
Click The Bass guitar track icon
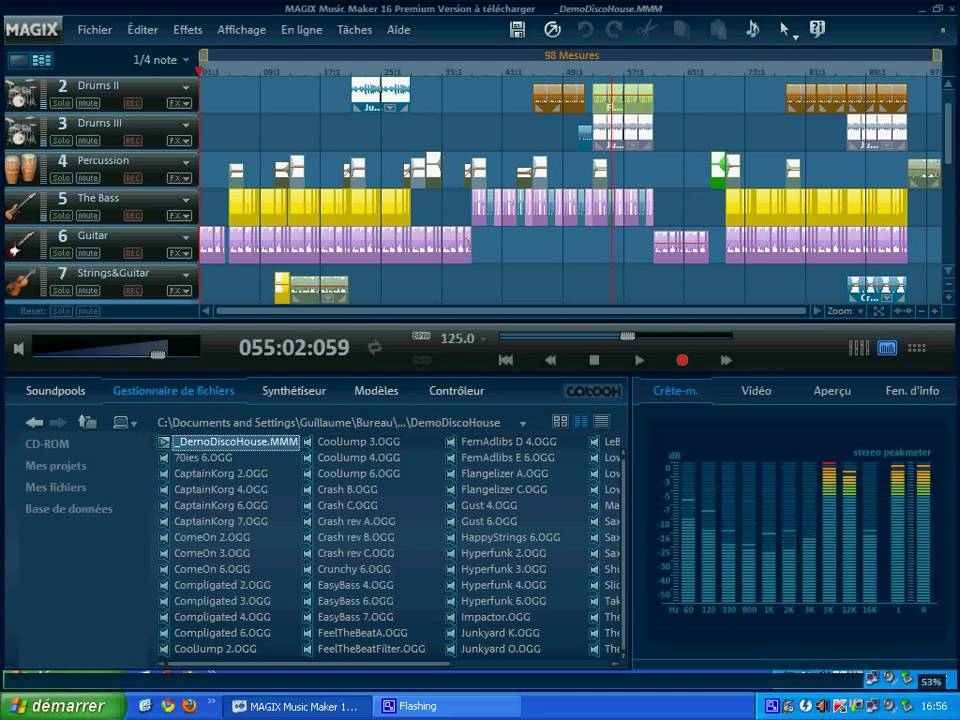[x=21, y=206]
